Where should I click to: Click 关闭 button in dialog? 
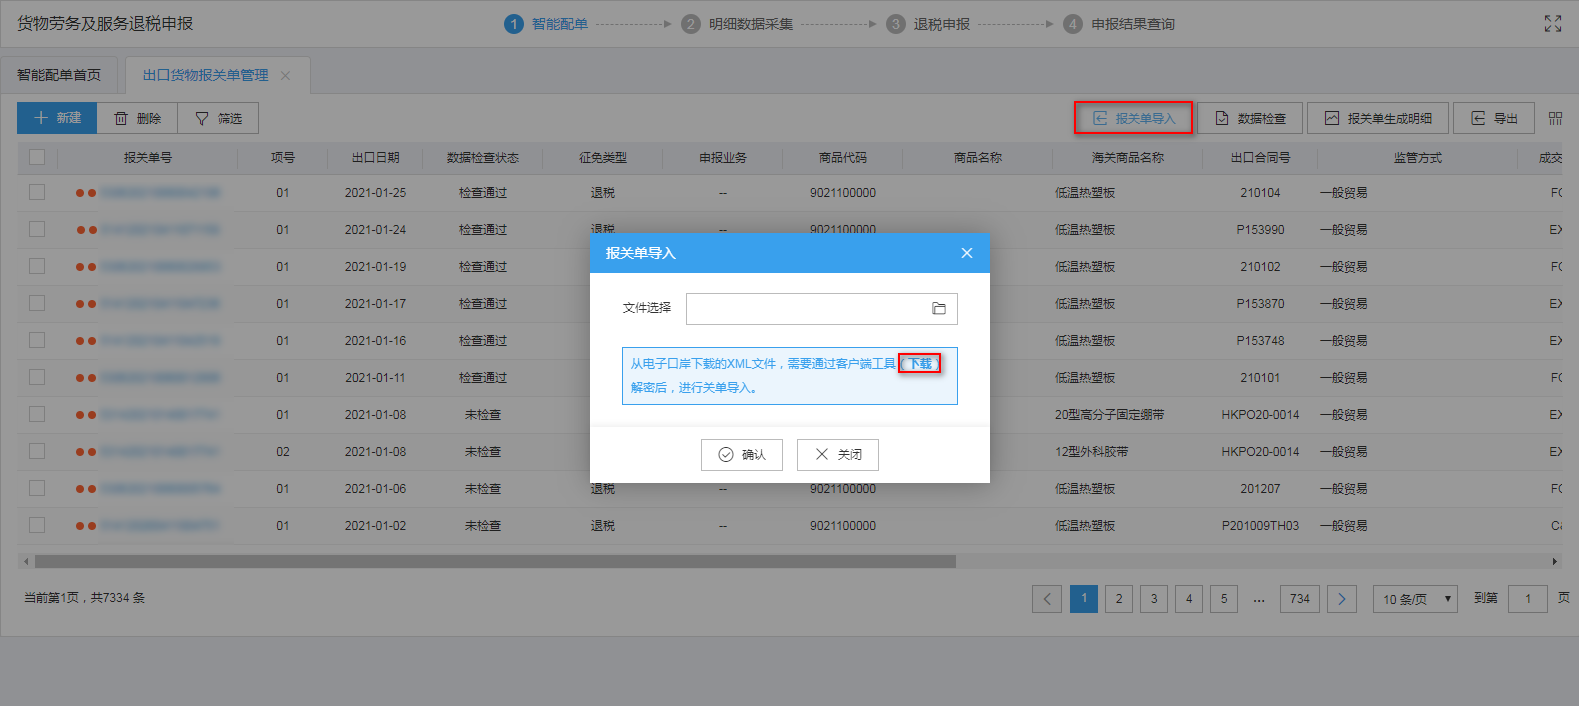838,455
